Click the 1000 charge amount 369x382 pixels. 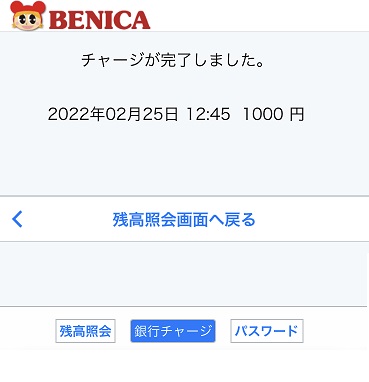click(263, 114)
